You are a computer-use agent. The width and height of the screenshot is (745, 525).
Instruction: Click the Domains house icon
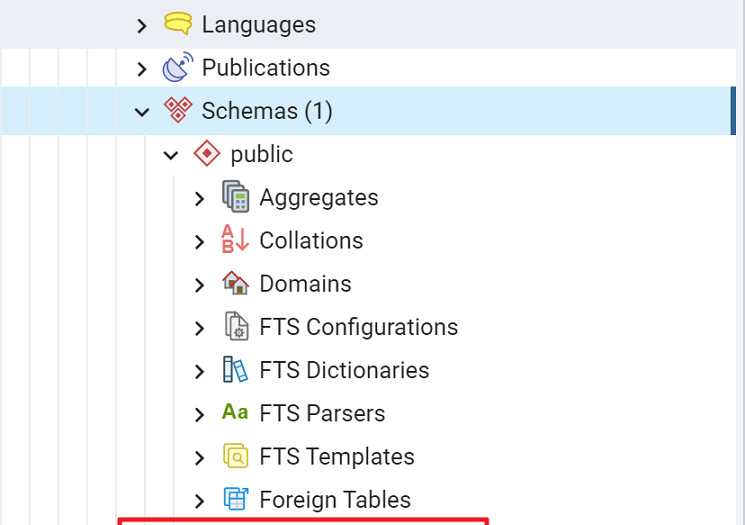[x=236, y=283]
